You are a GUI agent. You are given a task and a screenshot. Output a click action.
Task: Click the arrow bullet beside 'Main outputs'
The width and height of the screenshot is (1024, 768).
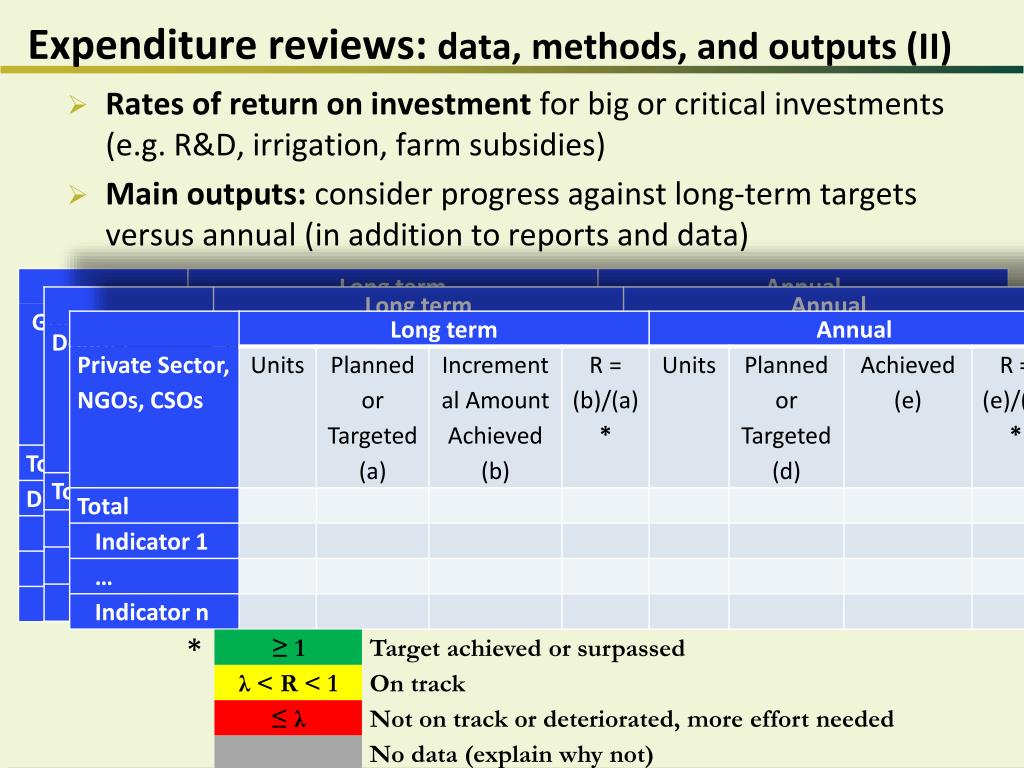pos(78,195)
